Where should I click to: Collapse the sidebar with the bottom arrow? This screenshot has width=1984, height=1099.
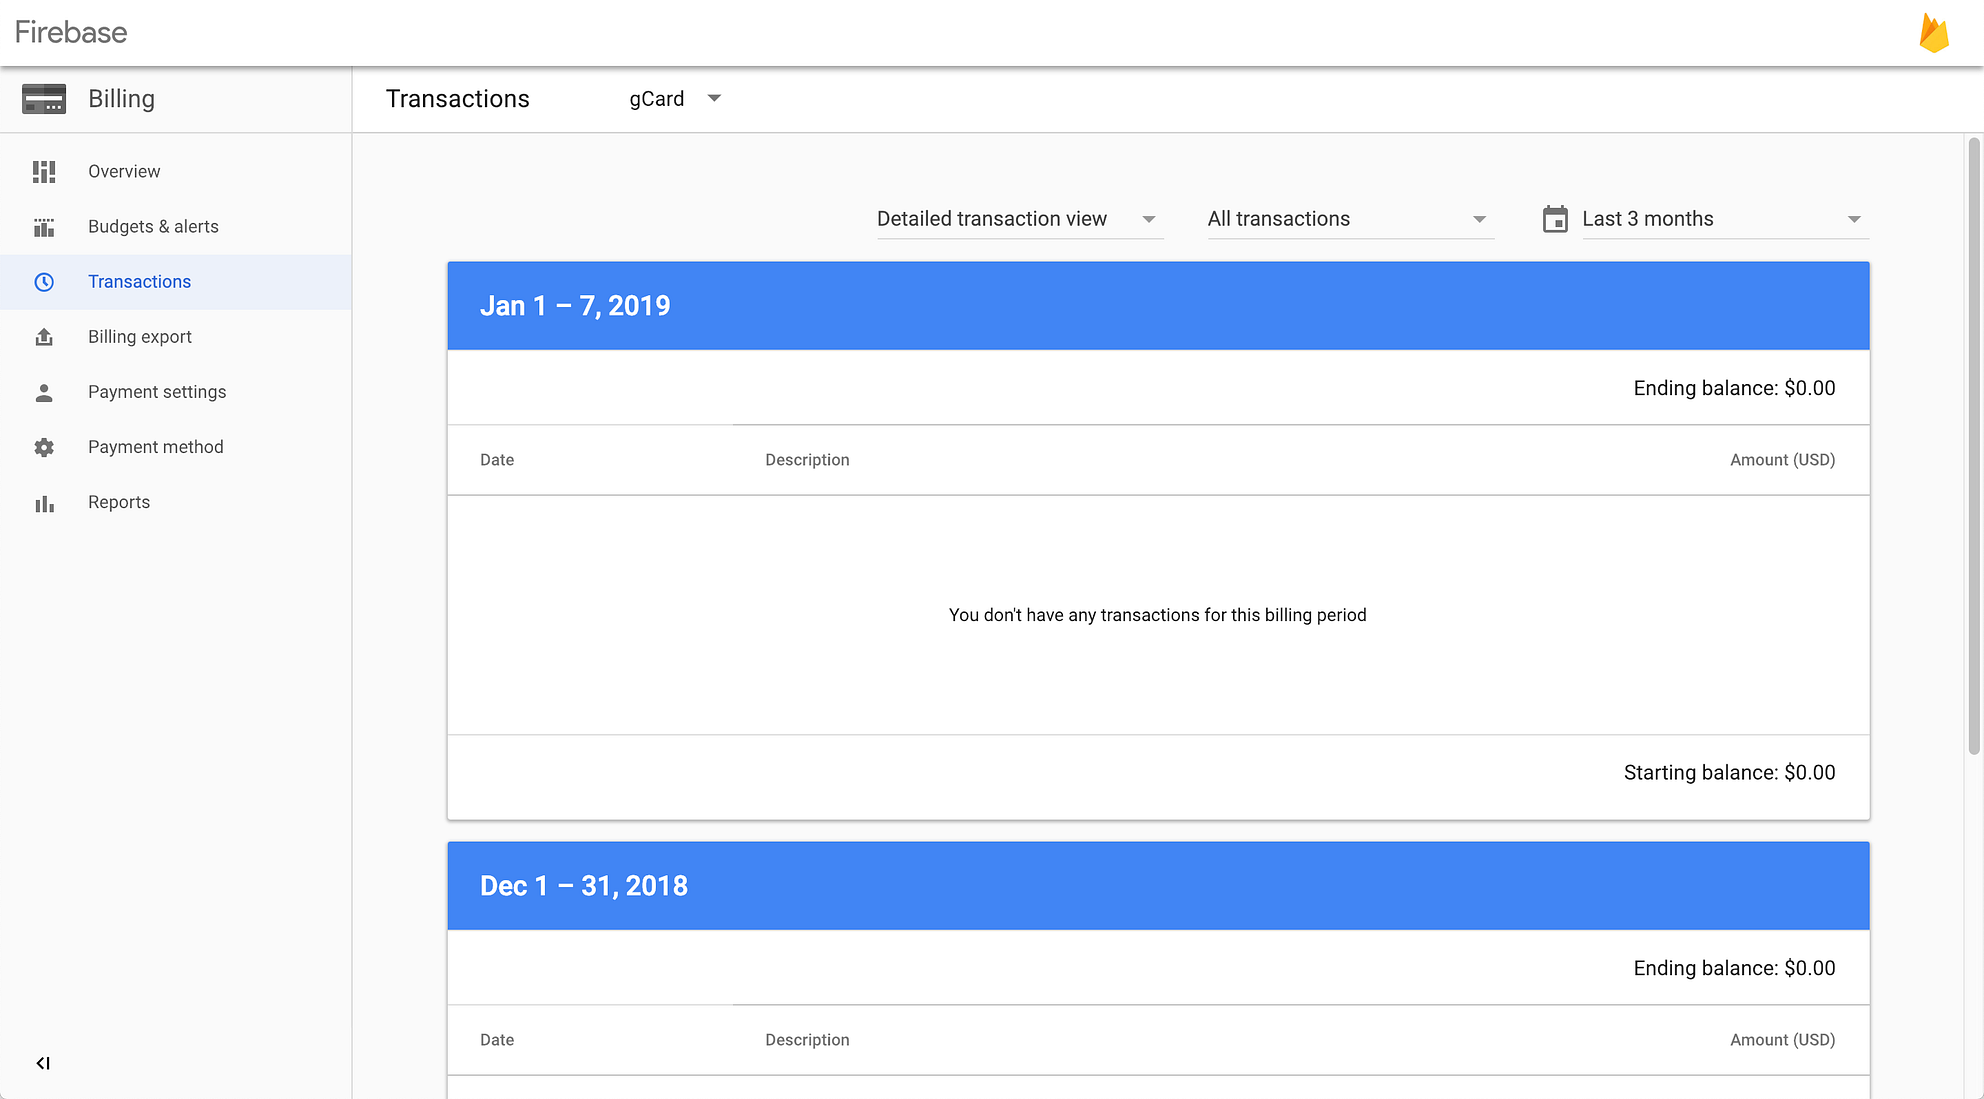(42, 1063)
